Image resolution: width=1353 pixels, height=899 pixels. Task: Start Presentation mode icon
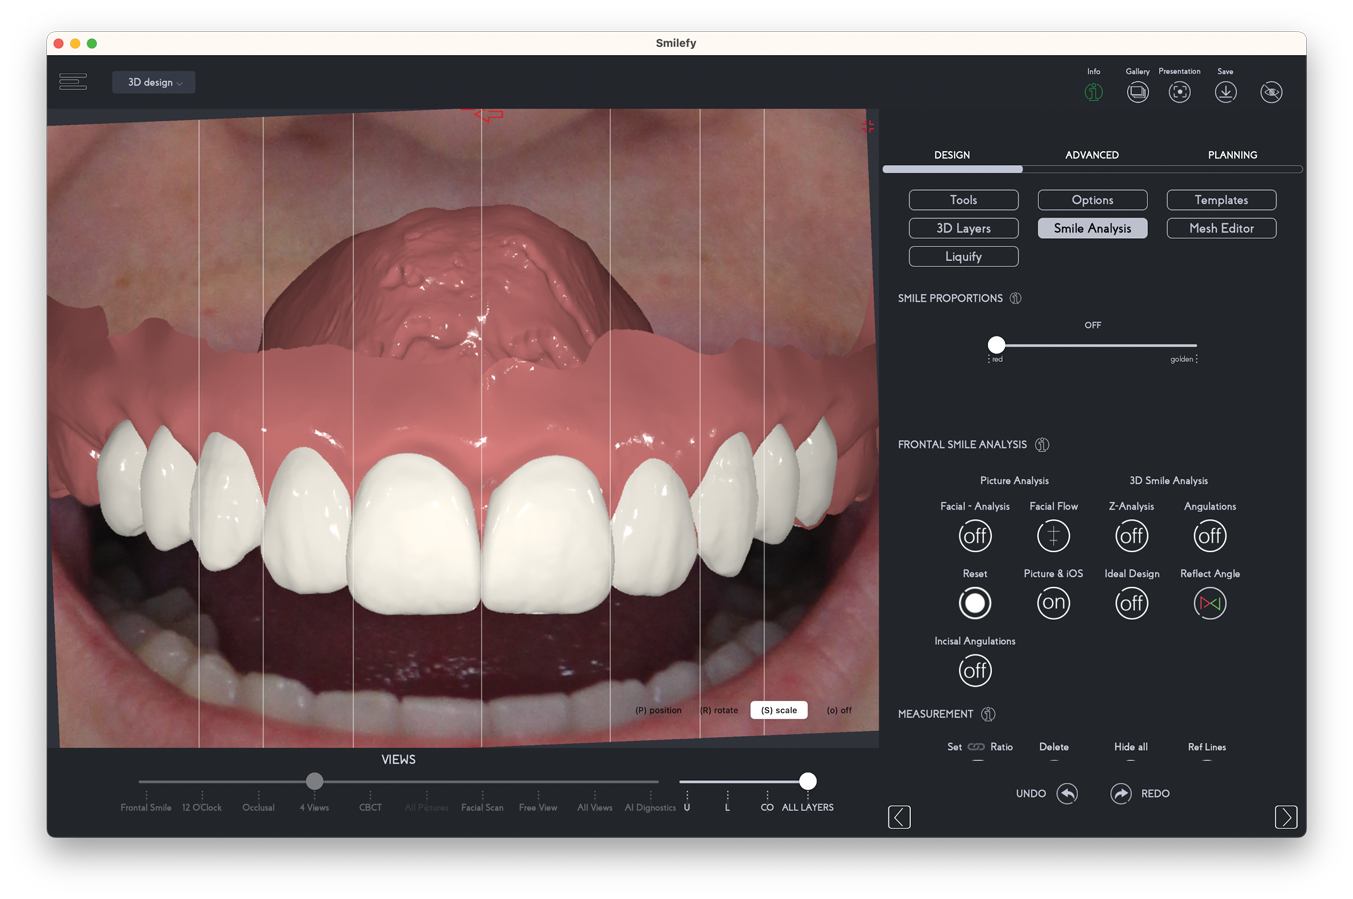(1180, 92)
